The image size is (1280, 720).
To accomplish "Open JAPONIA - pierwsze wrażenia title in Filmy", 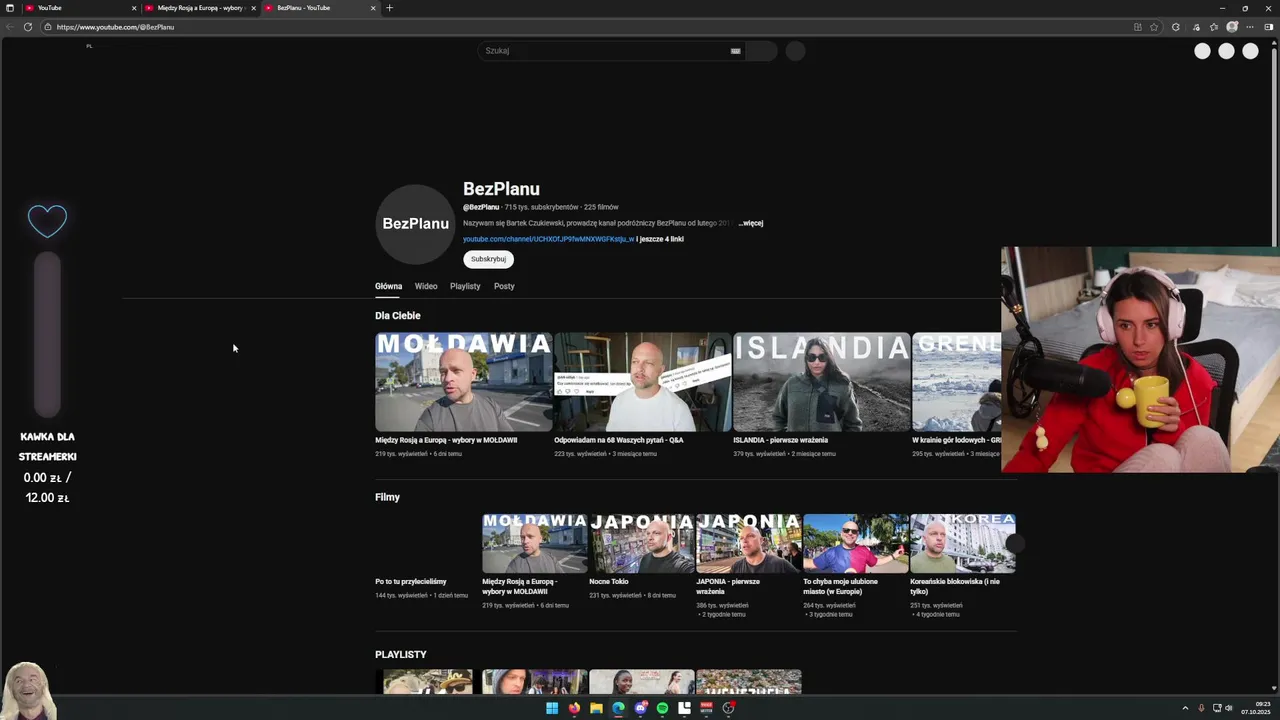I will pyautogui.click(x=728, y=586).
